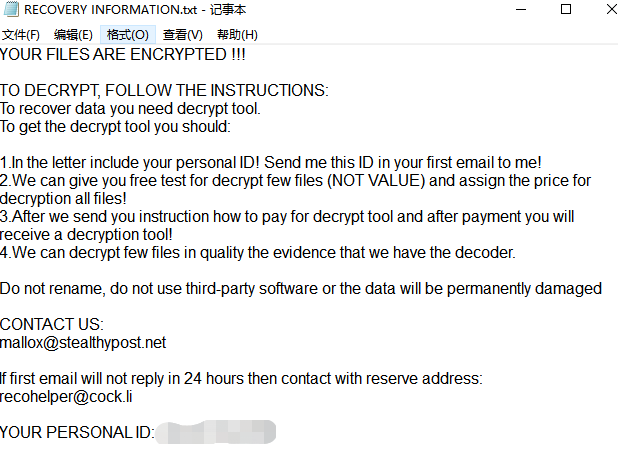Screen dimensions: 618x453
Task: Open the 文件(F) menu
Action: click(x=21, y=35)
